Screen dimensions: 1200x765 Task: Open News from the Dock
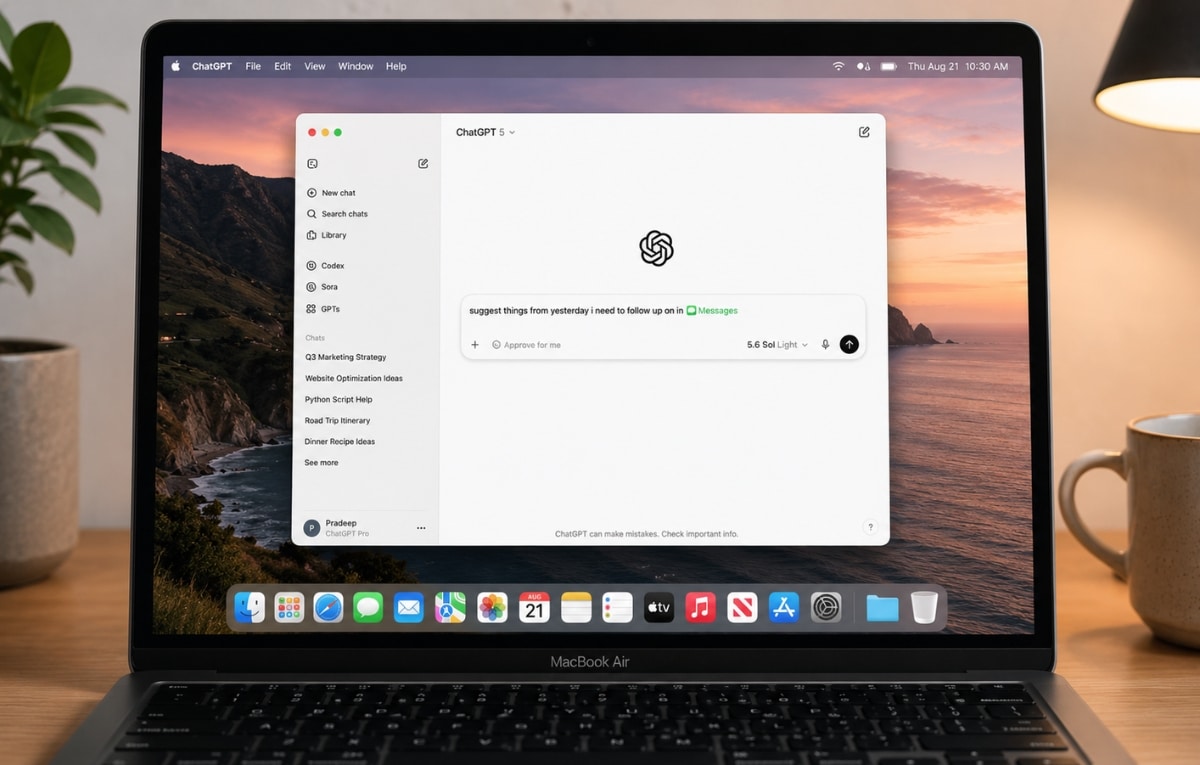click(742, 607)
